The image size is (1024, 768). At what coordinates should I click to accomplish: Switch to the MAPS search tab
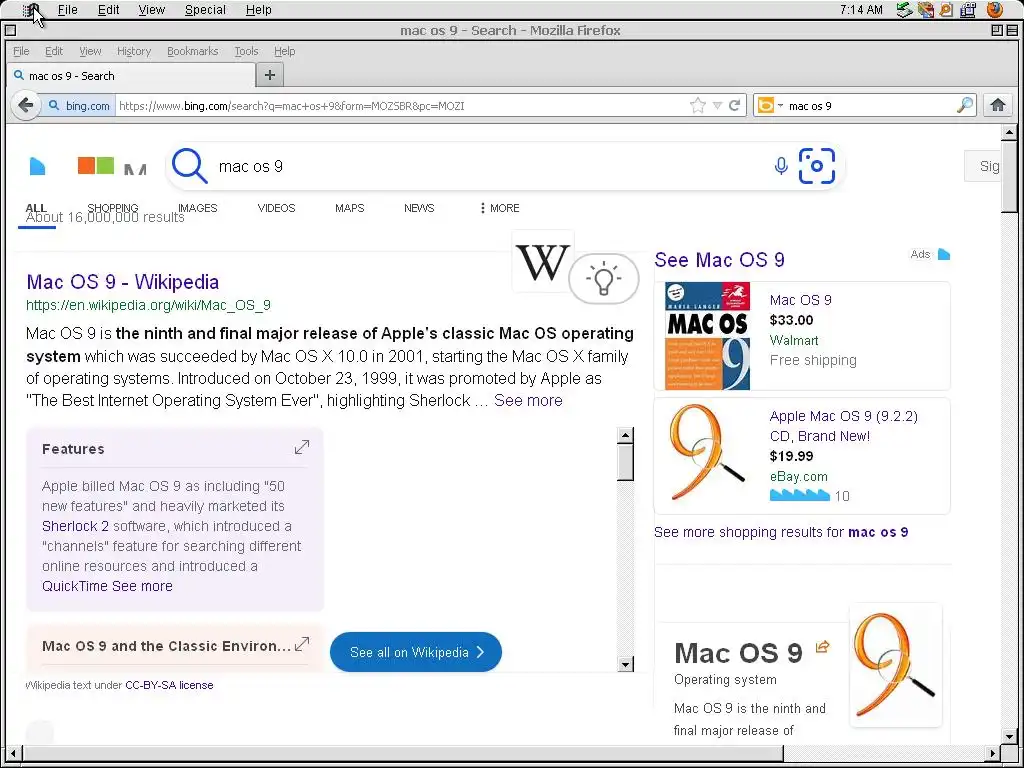coord(349,208)
